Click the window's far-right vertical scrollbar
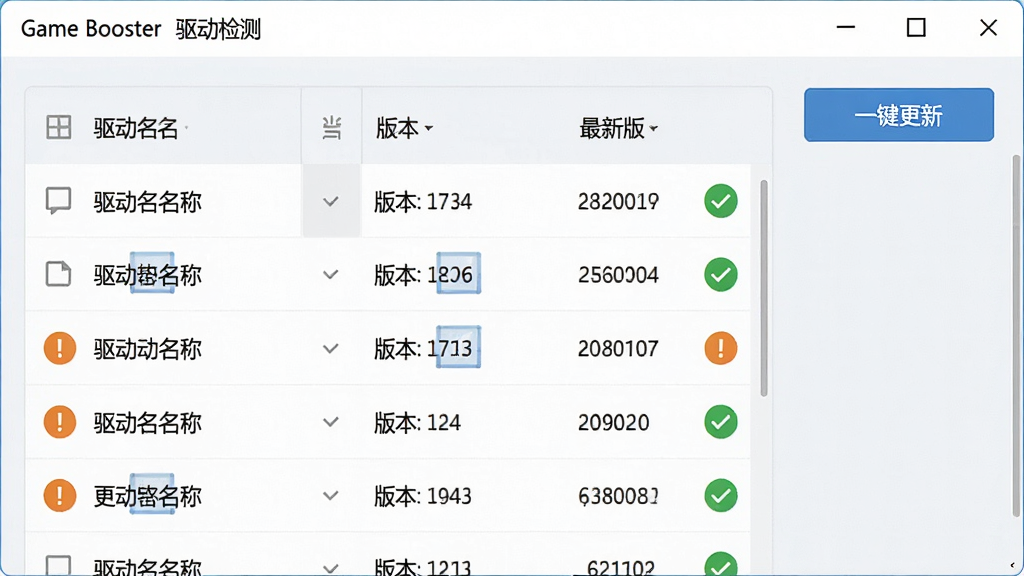Screen dimensions: 1024x576 (x=1016, y=336)
